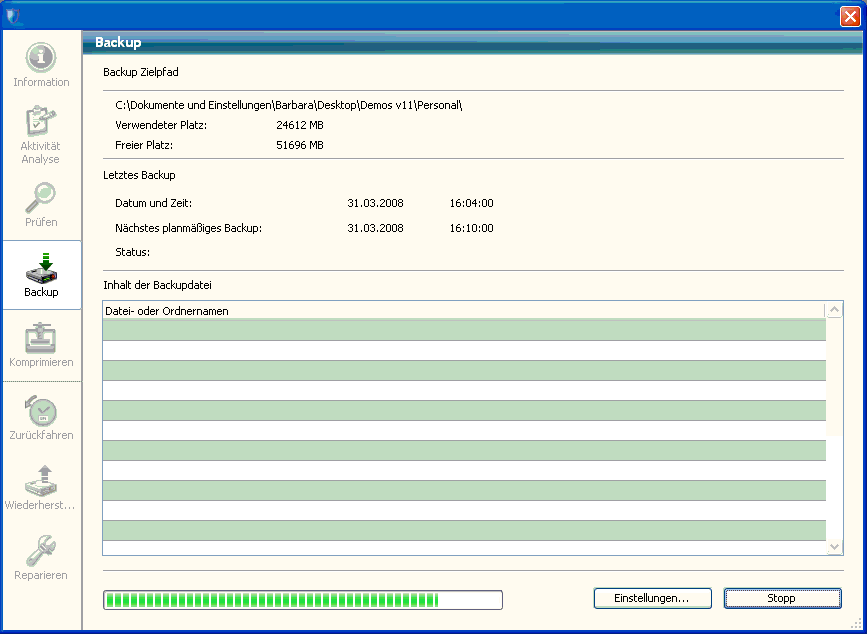Open the Information section in the sidebar

click(41, 65)
